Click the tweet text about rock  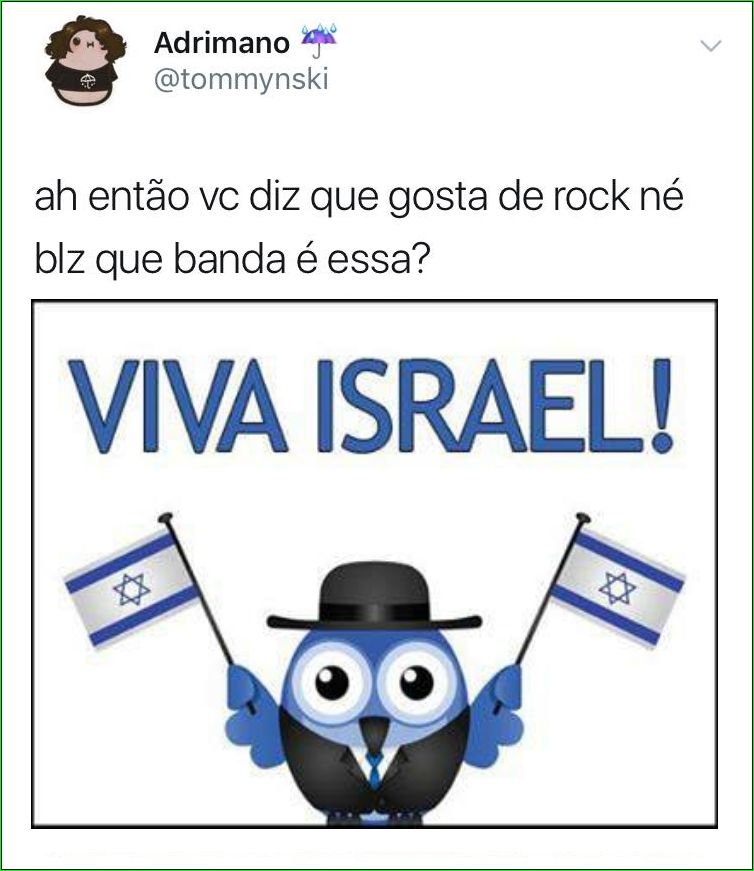tap(359, 228)
